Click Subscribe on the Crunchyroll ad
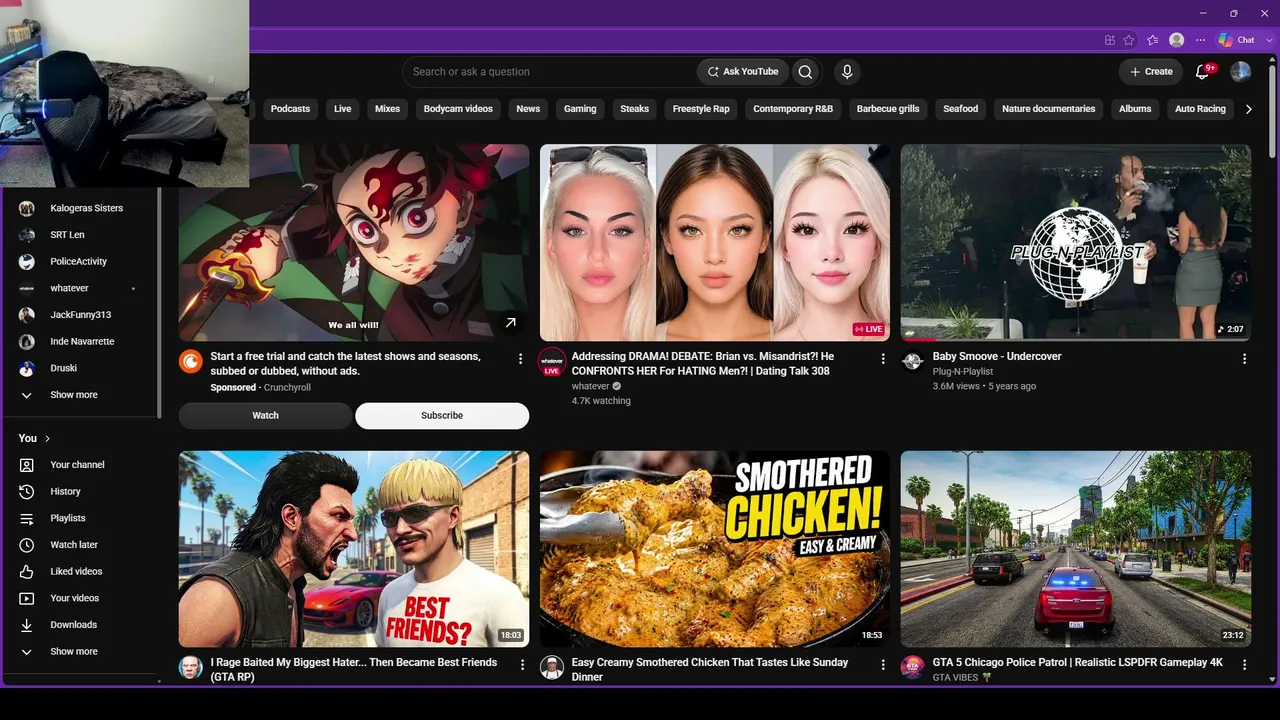The image size is (1280, 720). click(x=442, y=416)
